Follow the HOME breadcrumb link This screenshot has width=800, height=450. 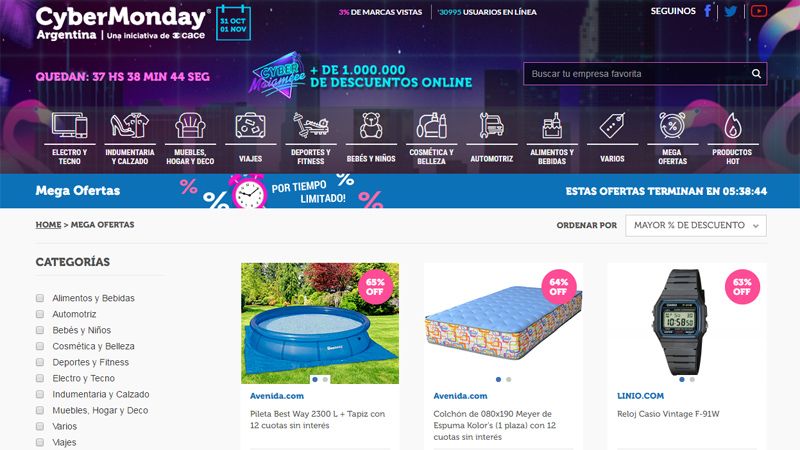[x=48, y=224]
